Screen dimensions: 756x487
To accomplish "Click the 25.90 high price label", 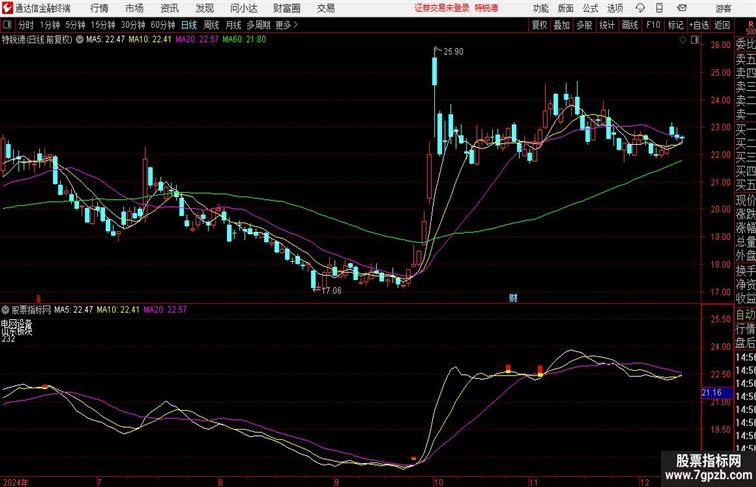I will [453, 52].
